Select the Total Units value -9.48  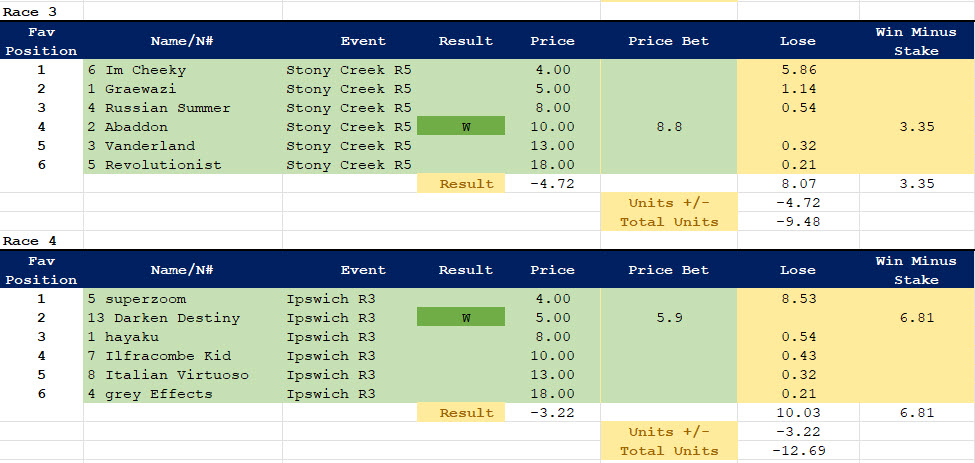[797, 222]
